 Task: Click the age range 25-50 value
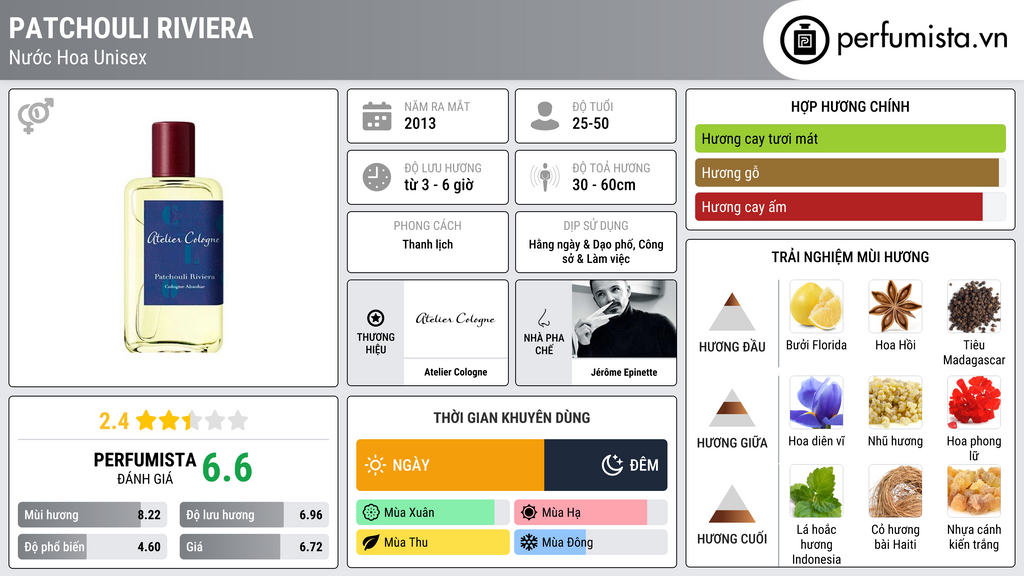tap(590, 123)
